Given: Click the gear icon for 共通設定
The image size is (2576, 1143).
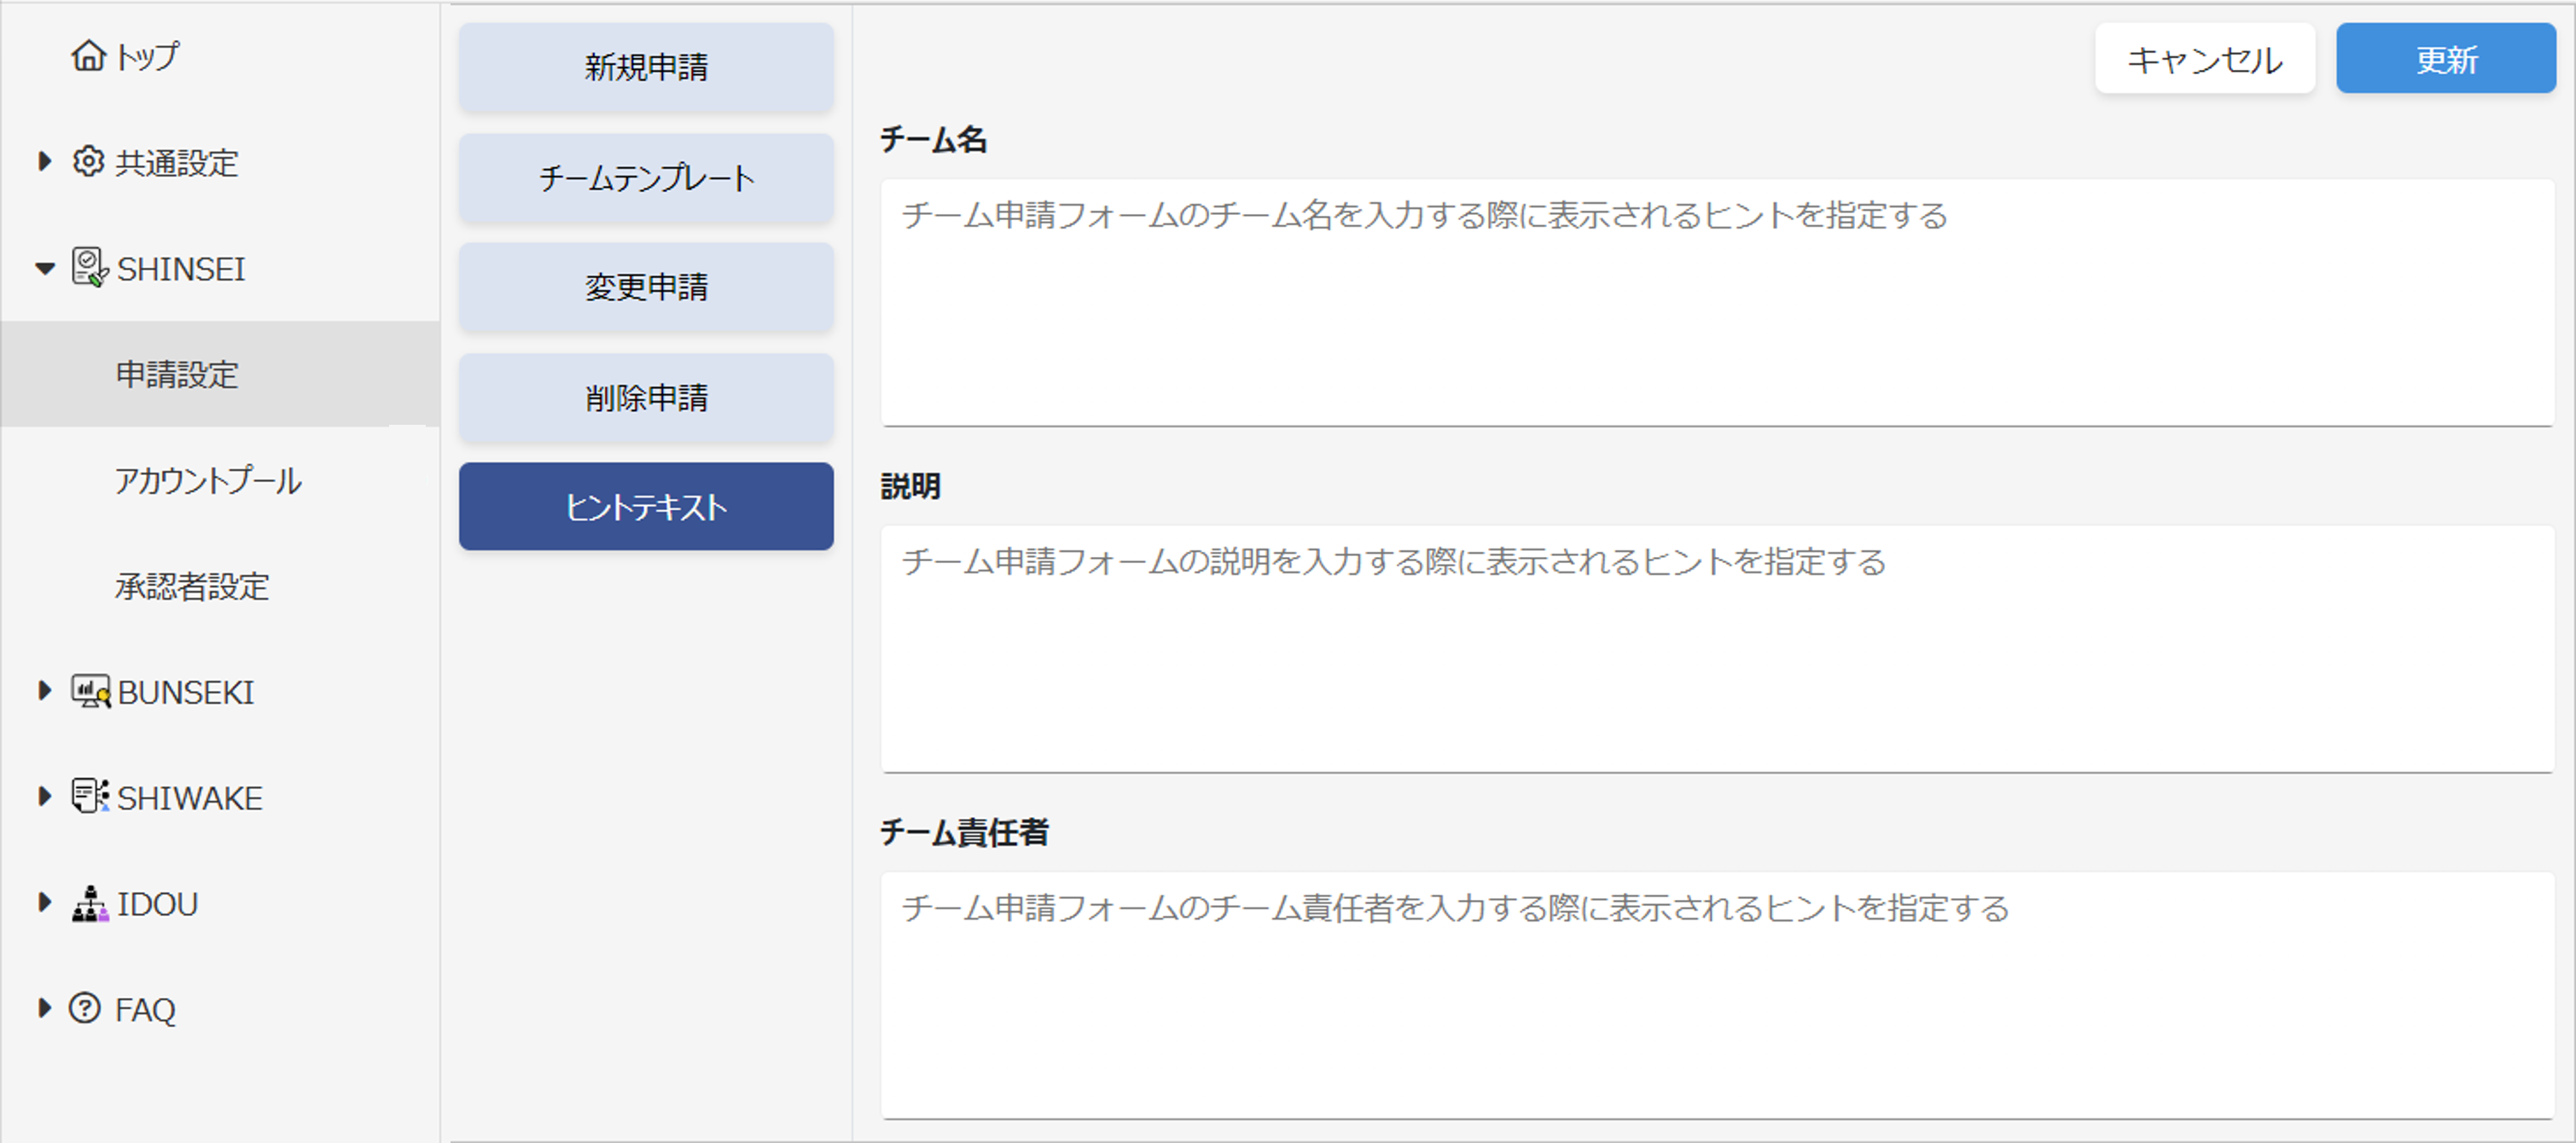Looking at the screenshot, I should [x=88, y=162].
